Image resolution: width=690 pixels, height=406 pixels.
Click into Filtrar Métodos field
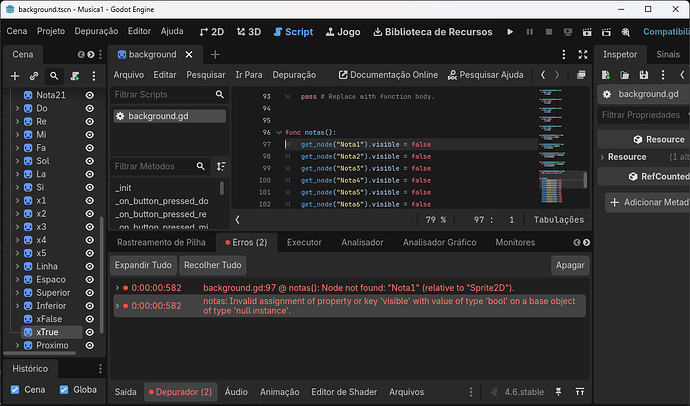(x=160, y=166)
